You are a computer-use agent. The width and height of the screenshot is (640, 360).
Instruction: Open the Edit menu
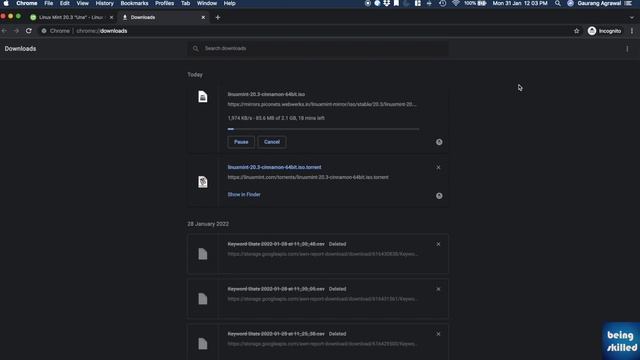(x=64, y=3)
